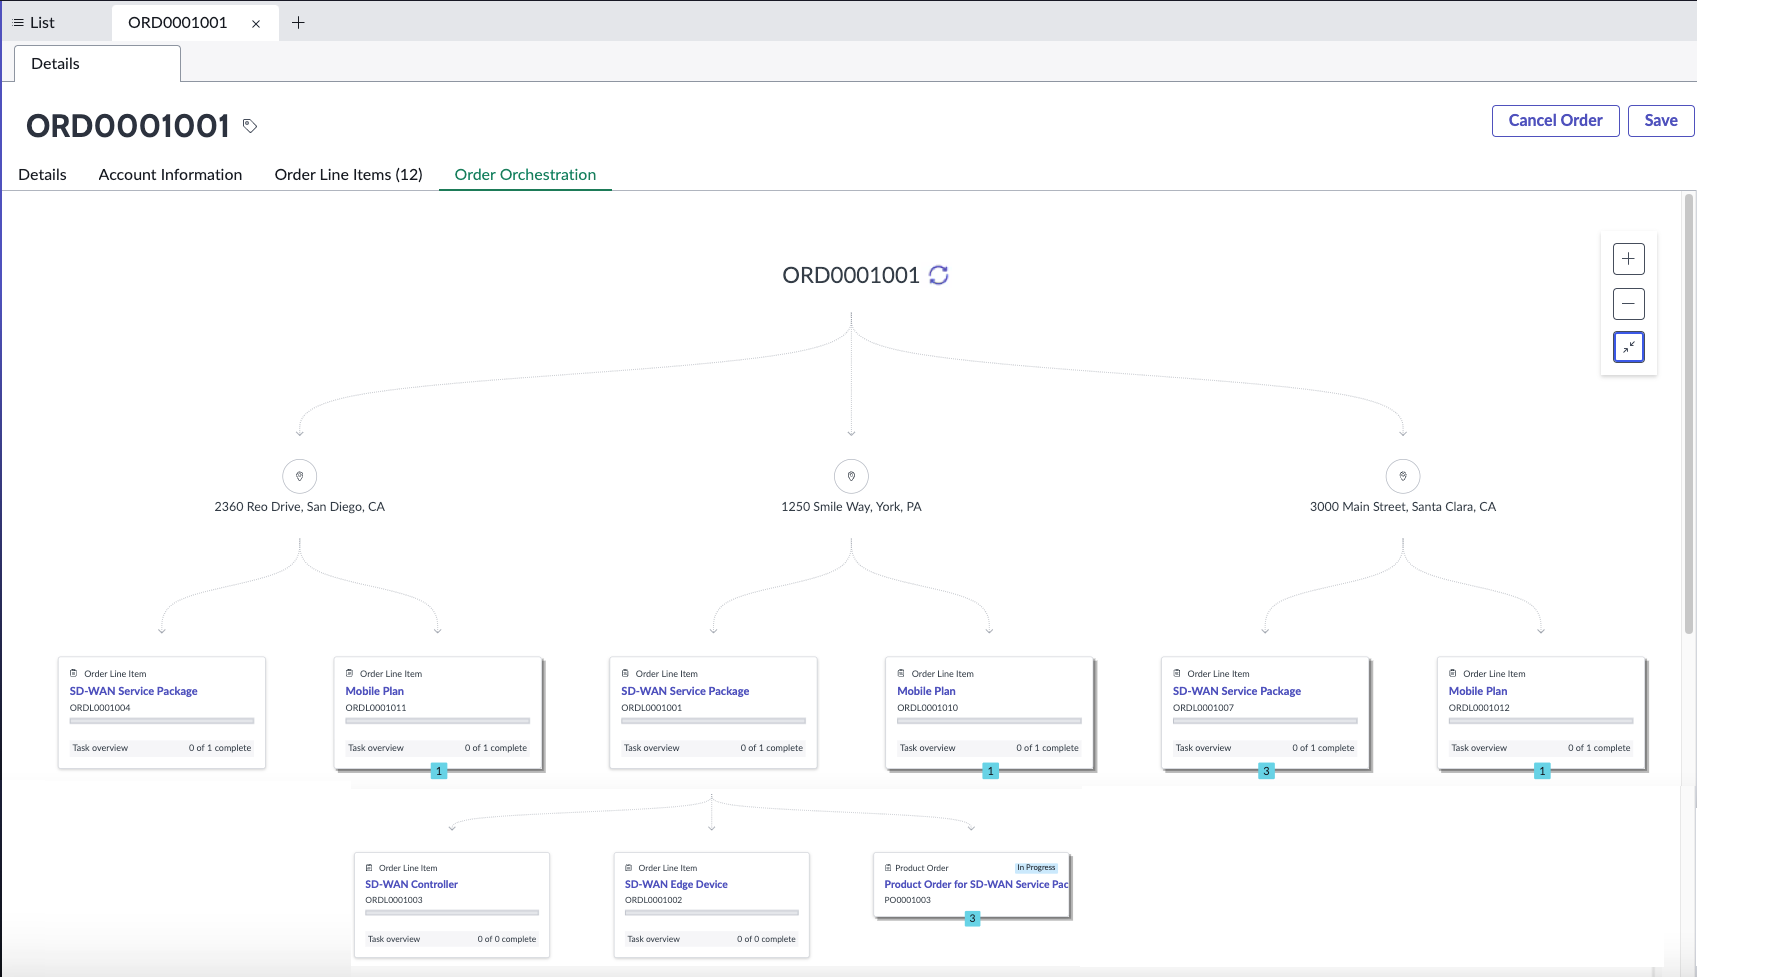This screenshot has width=1786, height=977.
Task: Switch to the Details sub-tab
Action: coord(43,174)
